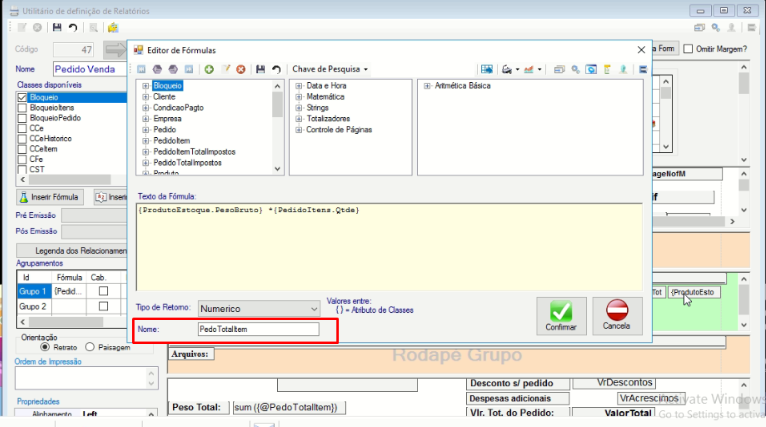Click save diskette icon in main Utilitário toolbar
Viewport: 766px width, 427px height.
coord(57,28)
